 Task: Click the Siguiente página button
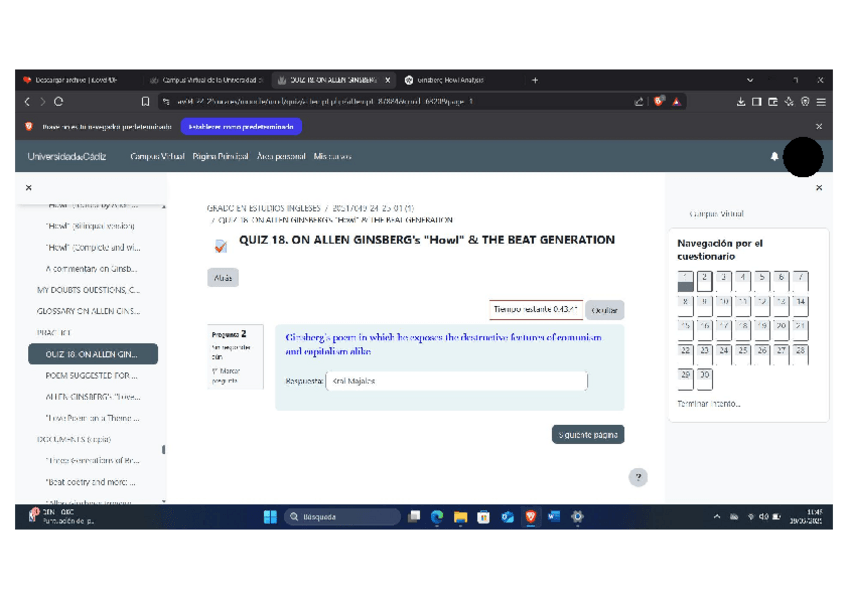588,434
